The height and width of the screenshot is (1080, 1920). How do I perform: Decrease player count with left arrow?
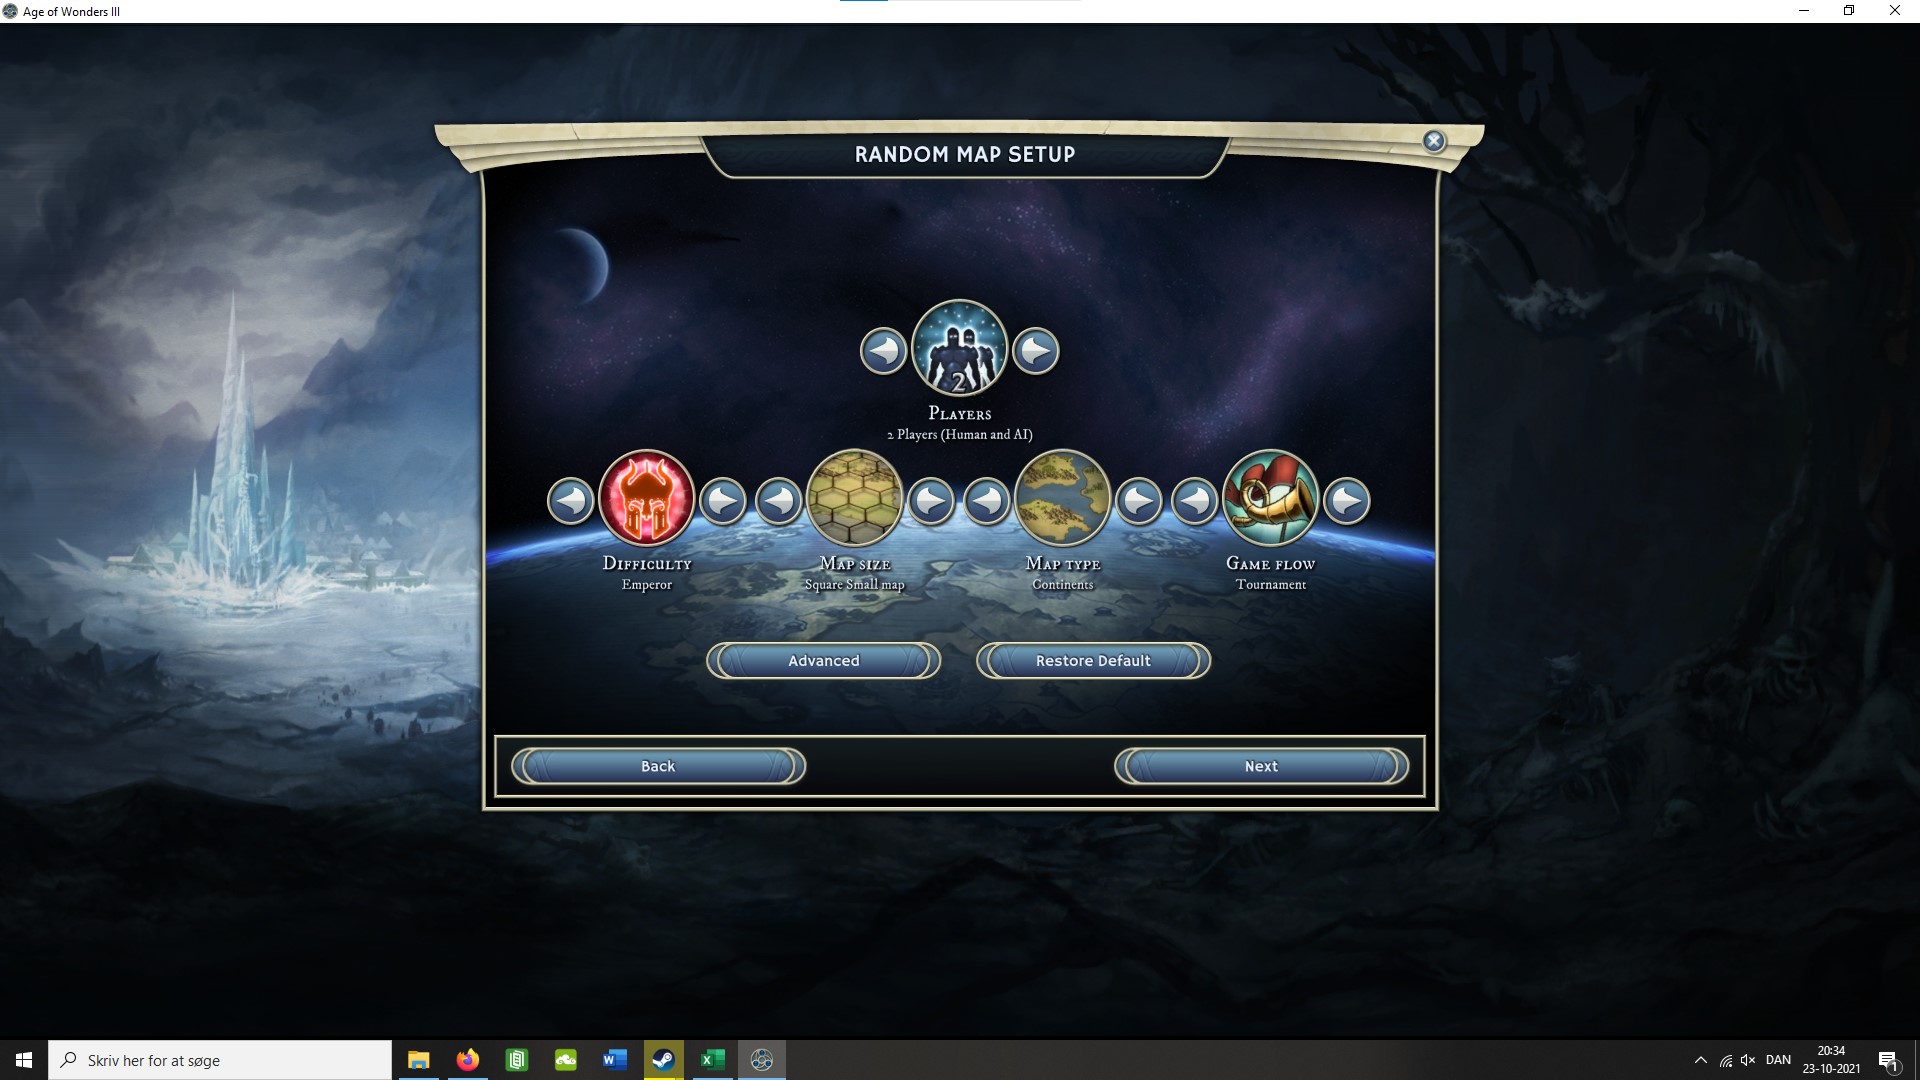883,351
